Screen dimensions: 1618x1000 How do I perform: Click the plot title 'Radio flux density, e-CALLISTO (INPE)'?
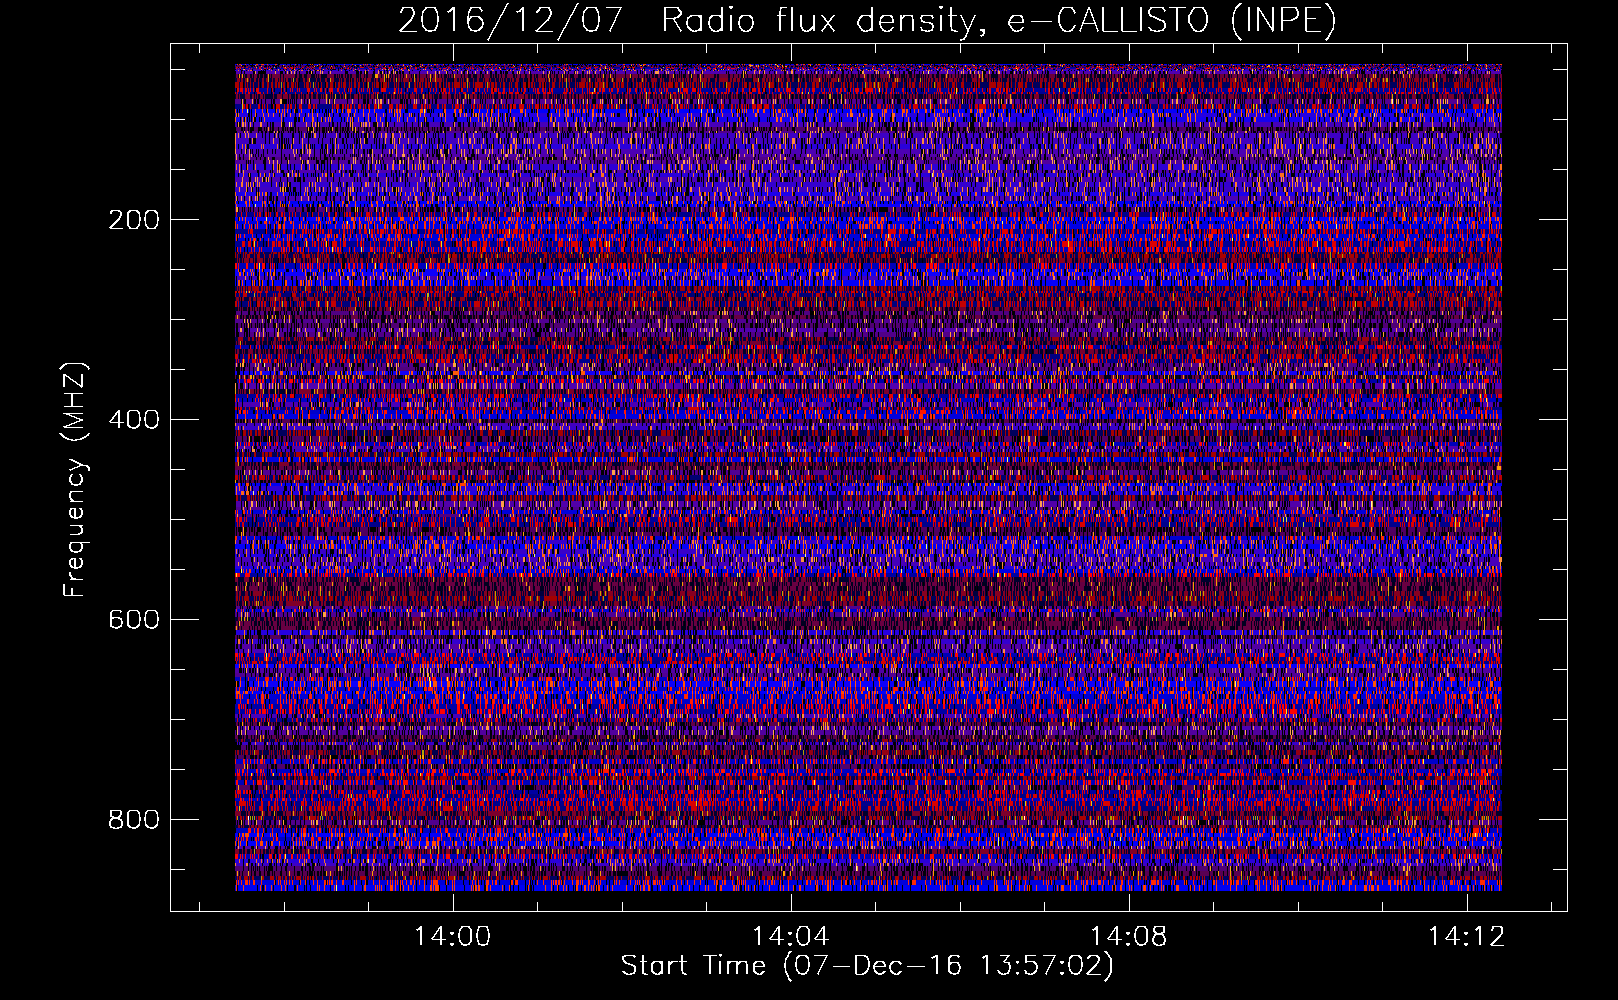click(x=999, y=21)
